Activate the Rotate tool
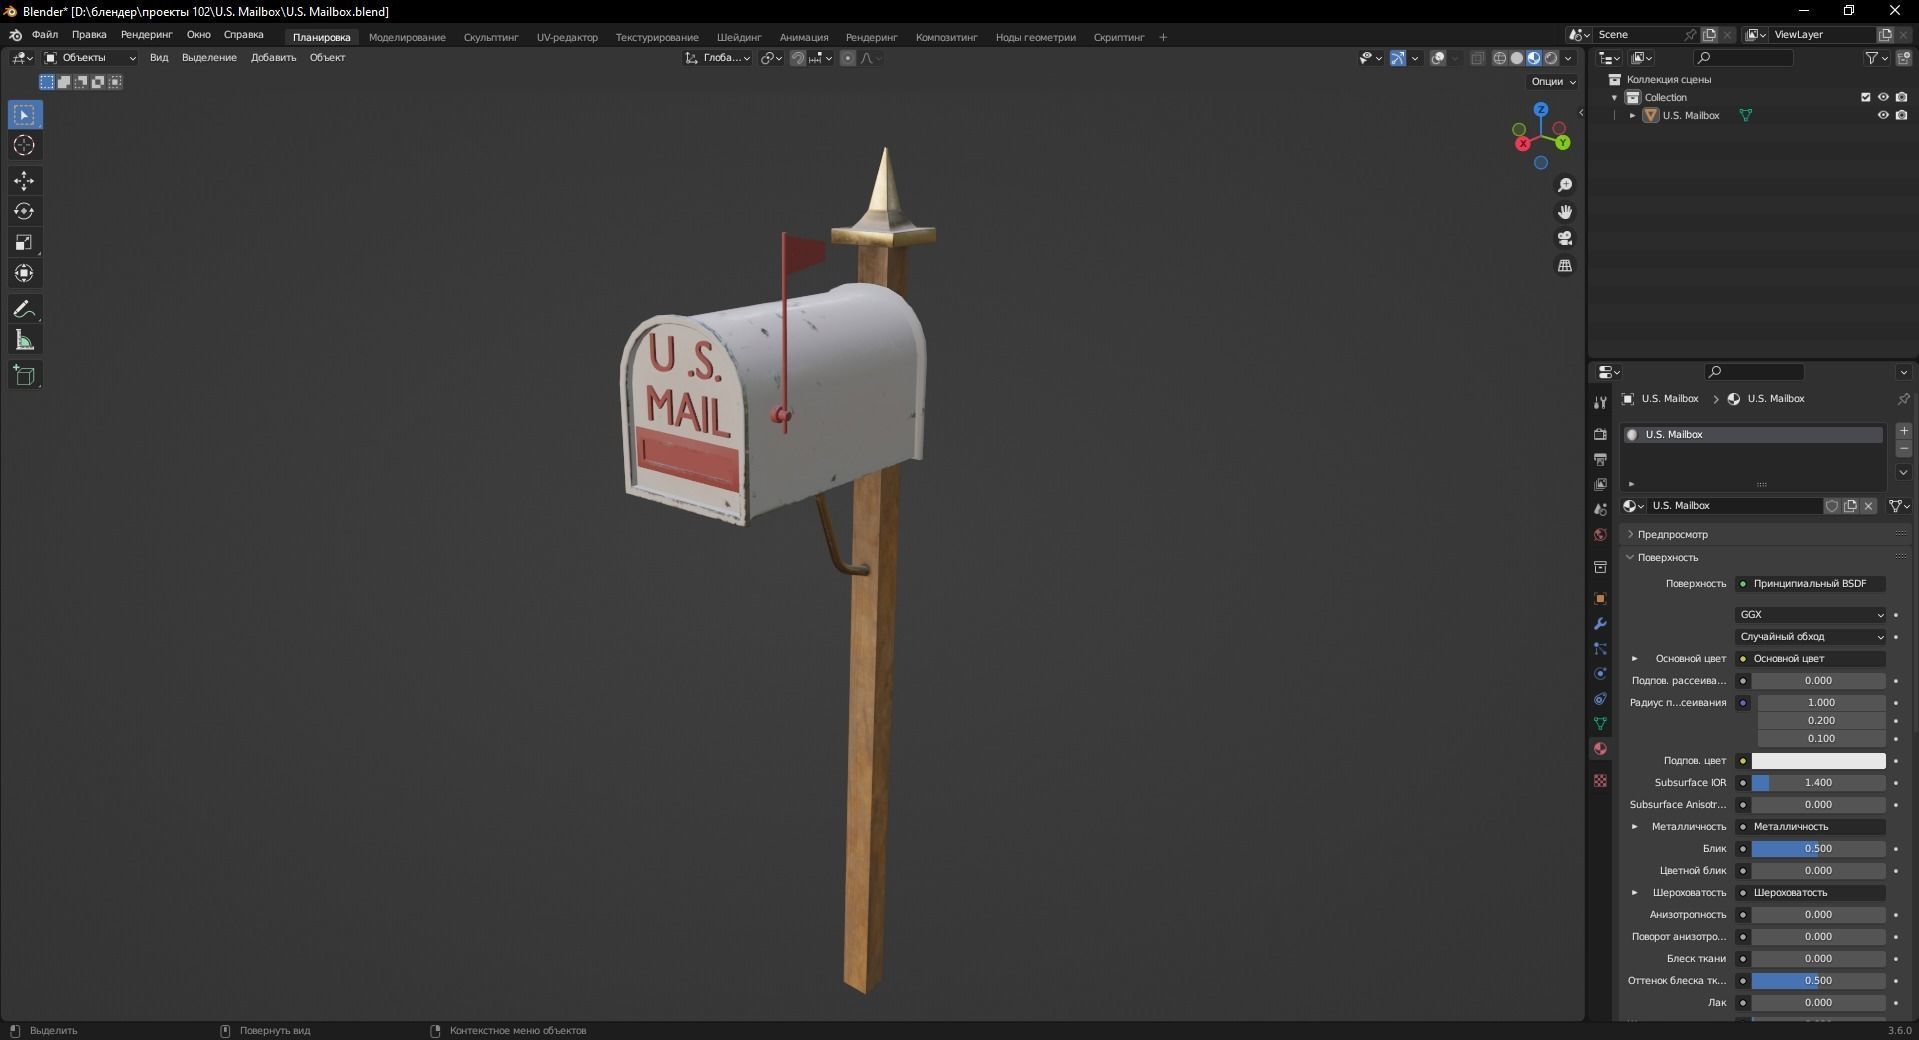Viewport: 1919px width, 1040px height. pyautogui.click(x=24, y=212)
